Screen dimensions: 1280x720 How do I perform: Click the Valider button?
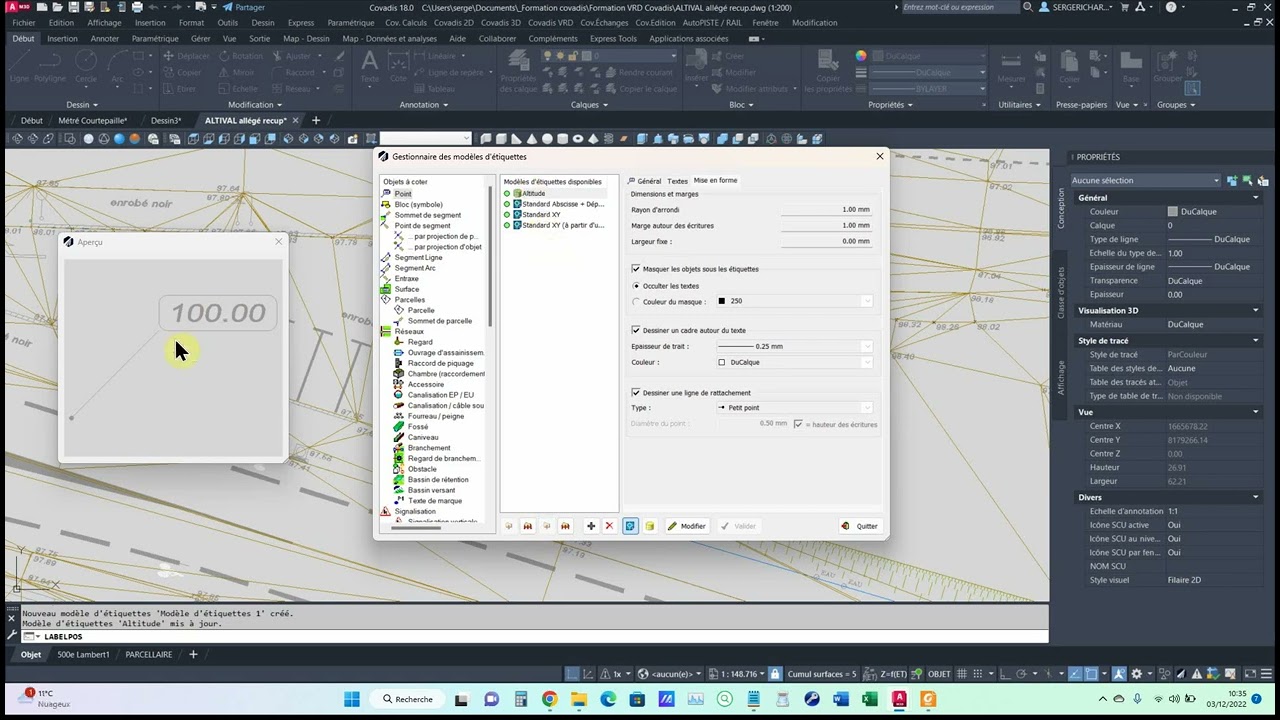[739, 526]
